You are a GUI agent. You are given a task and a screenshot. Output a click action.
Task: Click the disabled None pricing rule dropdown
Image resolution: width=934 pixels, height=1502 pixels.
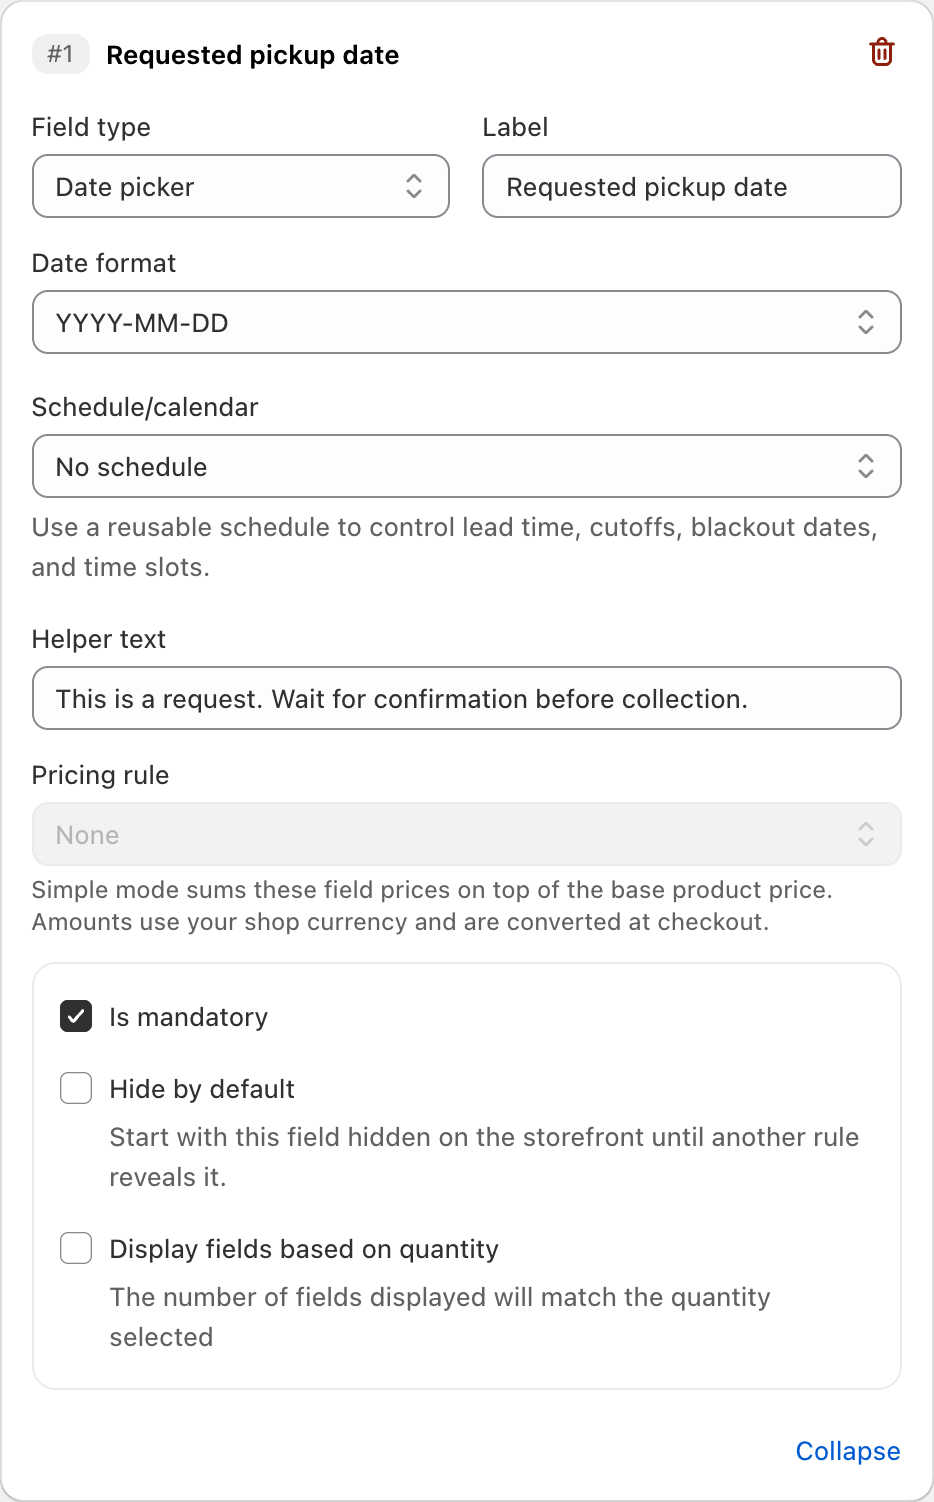click(x=467, y=834)
